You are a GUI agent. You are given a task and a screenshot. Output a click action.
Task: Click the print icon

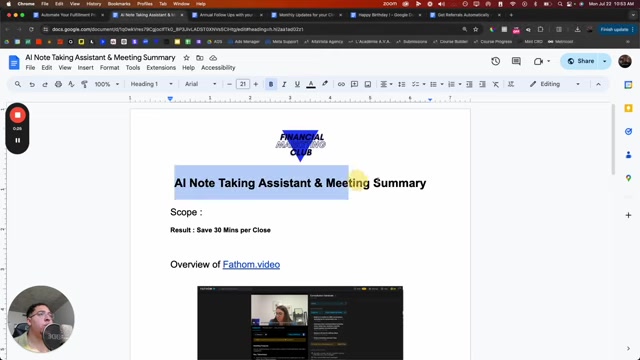58,84
